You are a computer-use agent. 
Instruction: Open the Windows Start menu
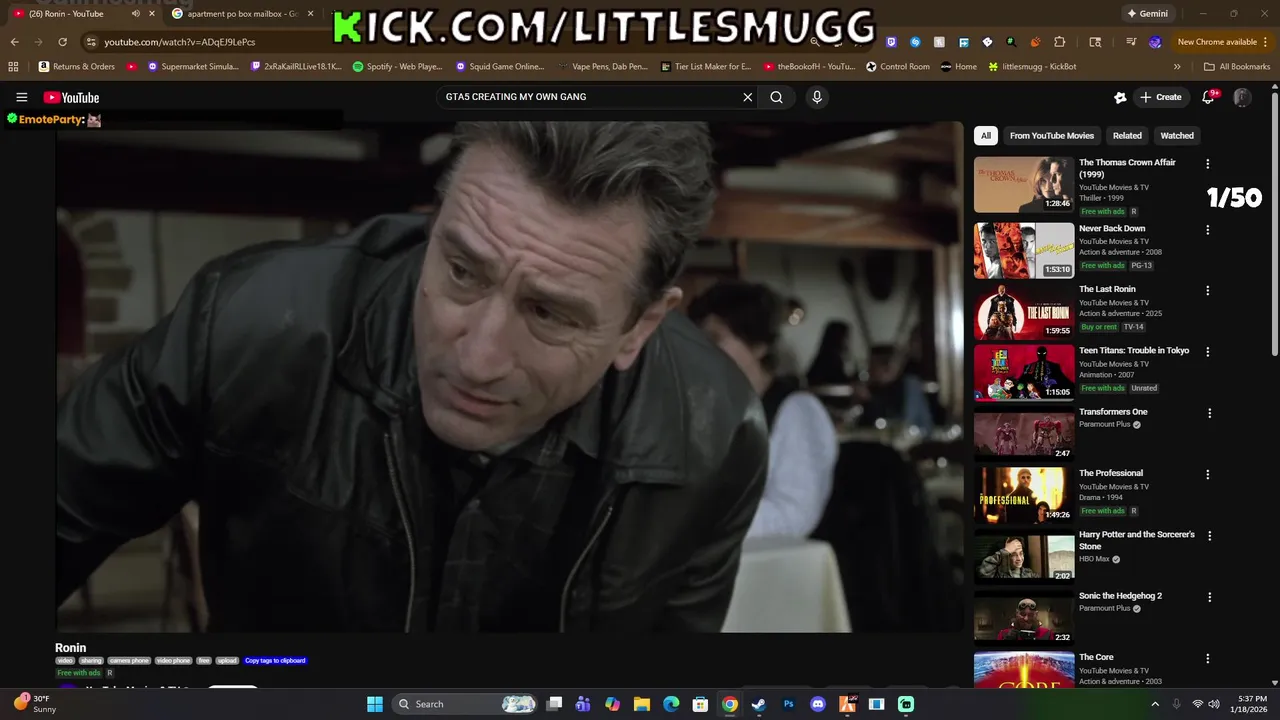(x=375, y=704)
